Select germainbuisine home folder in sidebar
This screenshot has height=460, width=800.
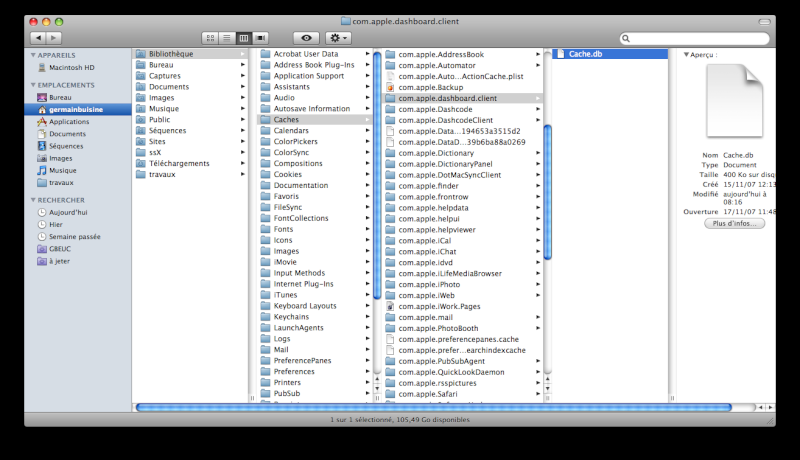point(78,109)
